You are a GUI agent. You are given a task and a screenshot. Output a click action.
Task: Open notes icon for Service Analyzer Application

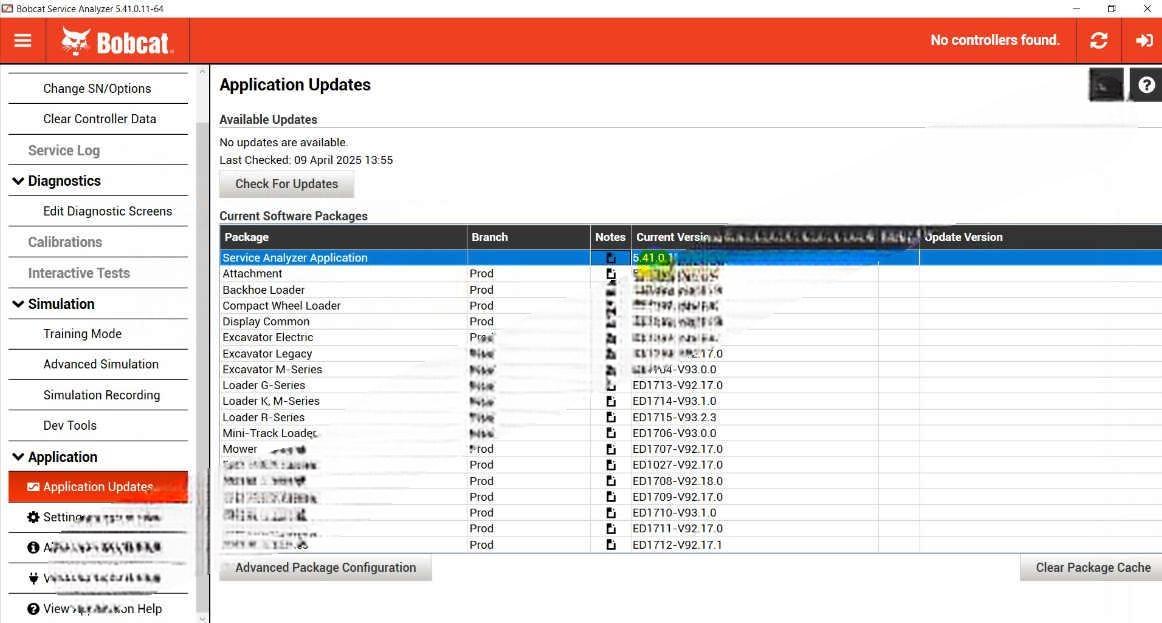click(x=611, y=258)
